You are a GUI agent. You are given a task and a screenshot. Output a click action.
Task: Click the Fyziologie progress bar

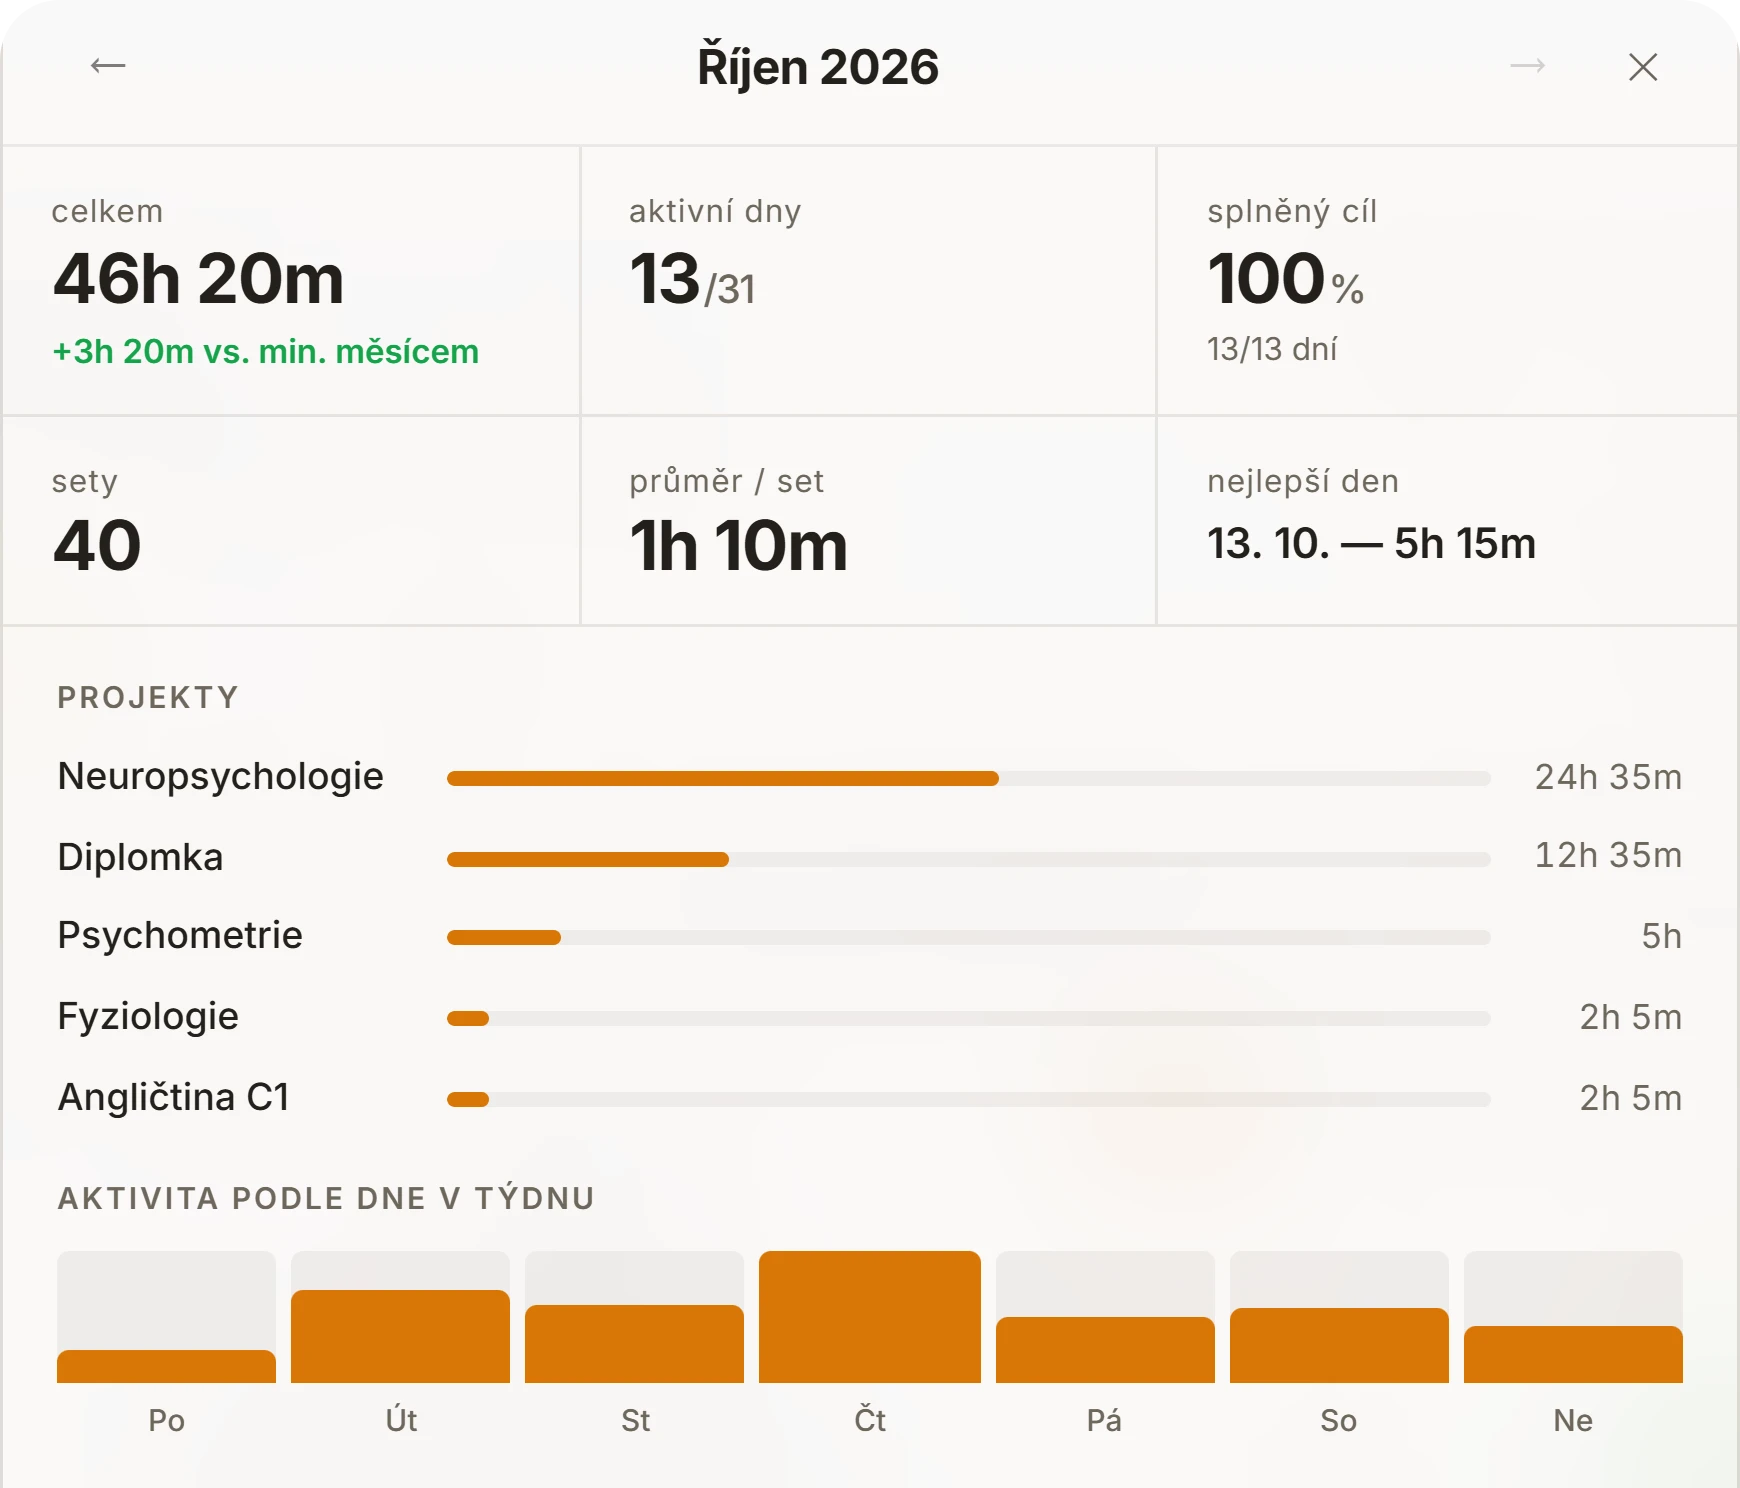pos(969,1018)
